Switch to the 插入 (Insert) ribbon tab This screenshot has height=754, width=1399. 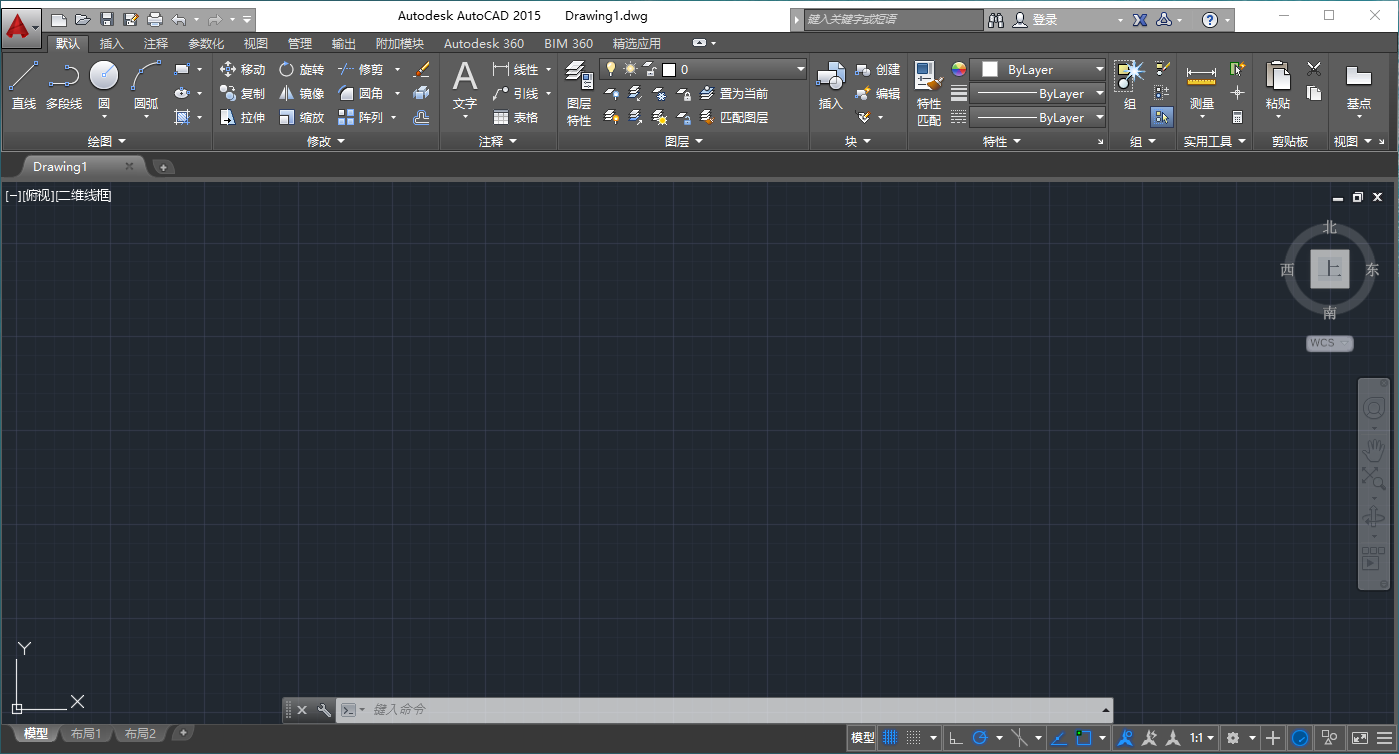pyautogui.click(x=110, y=43)
